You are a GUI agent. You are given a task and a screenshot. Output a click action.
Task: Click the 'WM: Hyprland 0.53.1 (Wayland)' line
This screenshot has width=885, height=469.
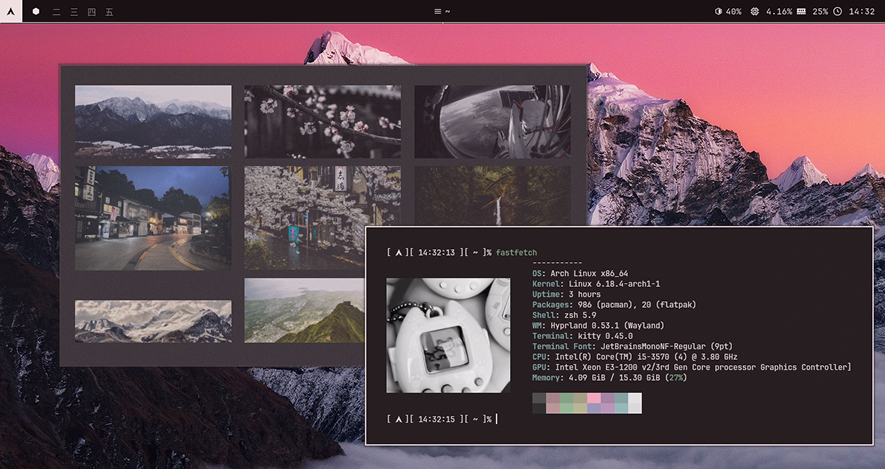point(598,326)
